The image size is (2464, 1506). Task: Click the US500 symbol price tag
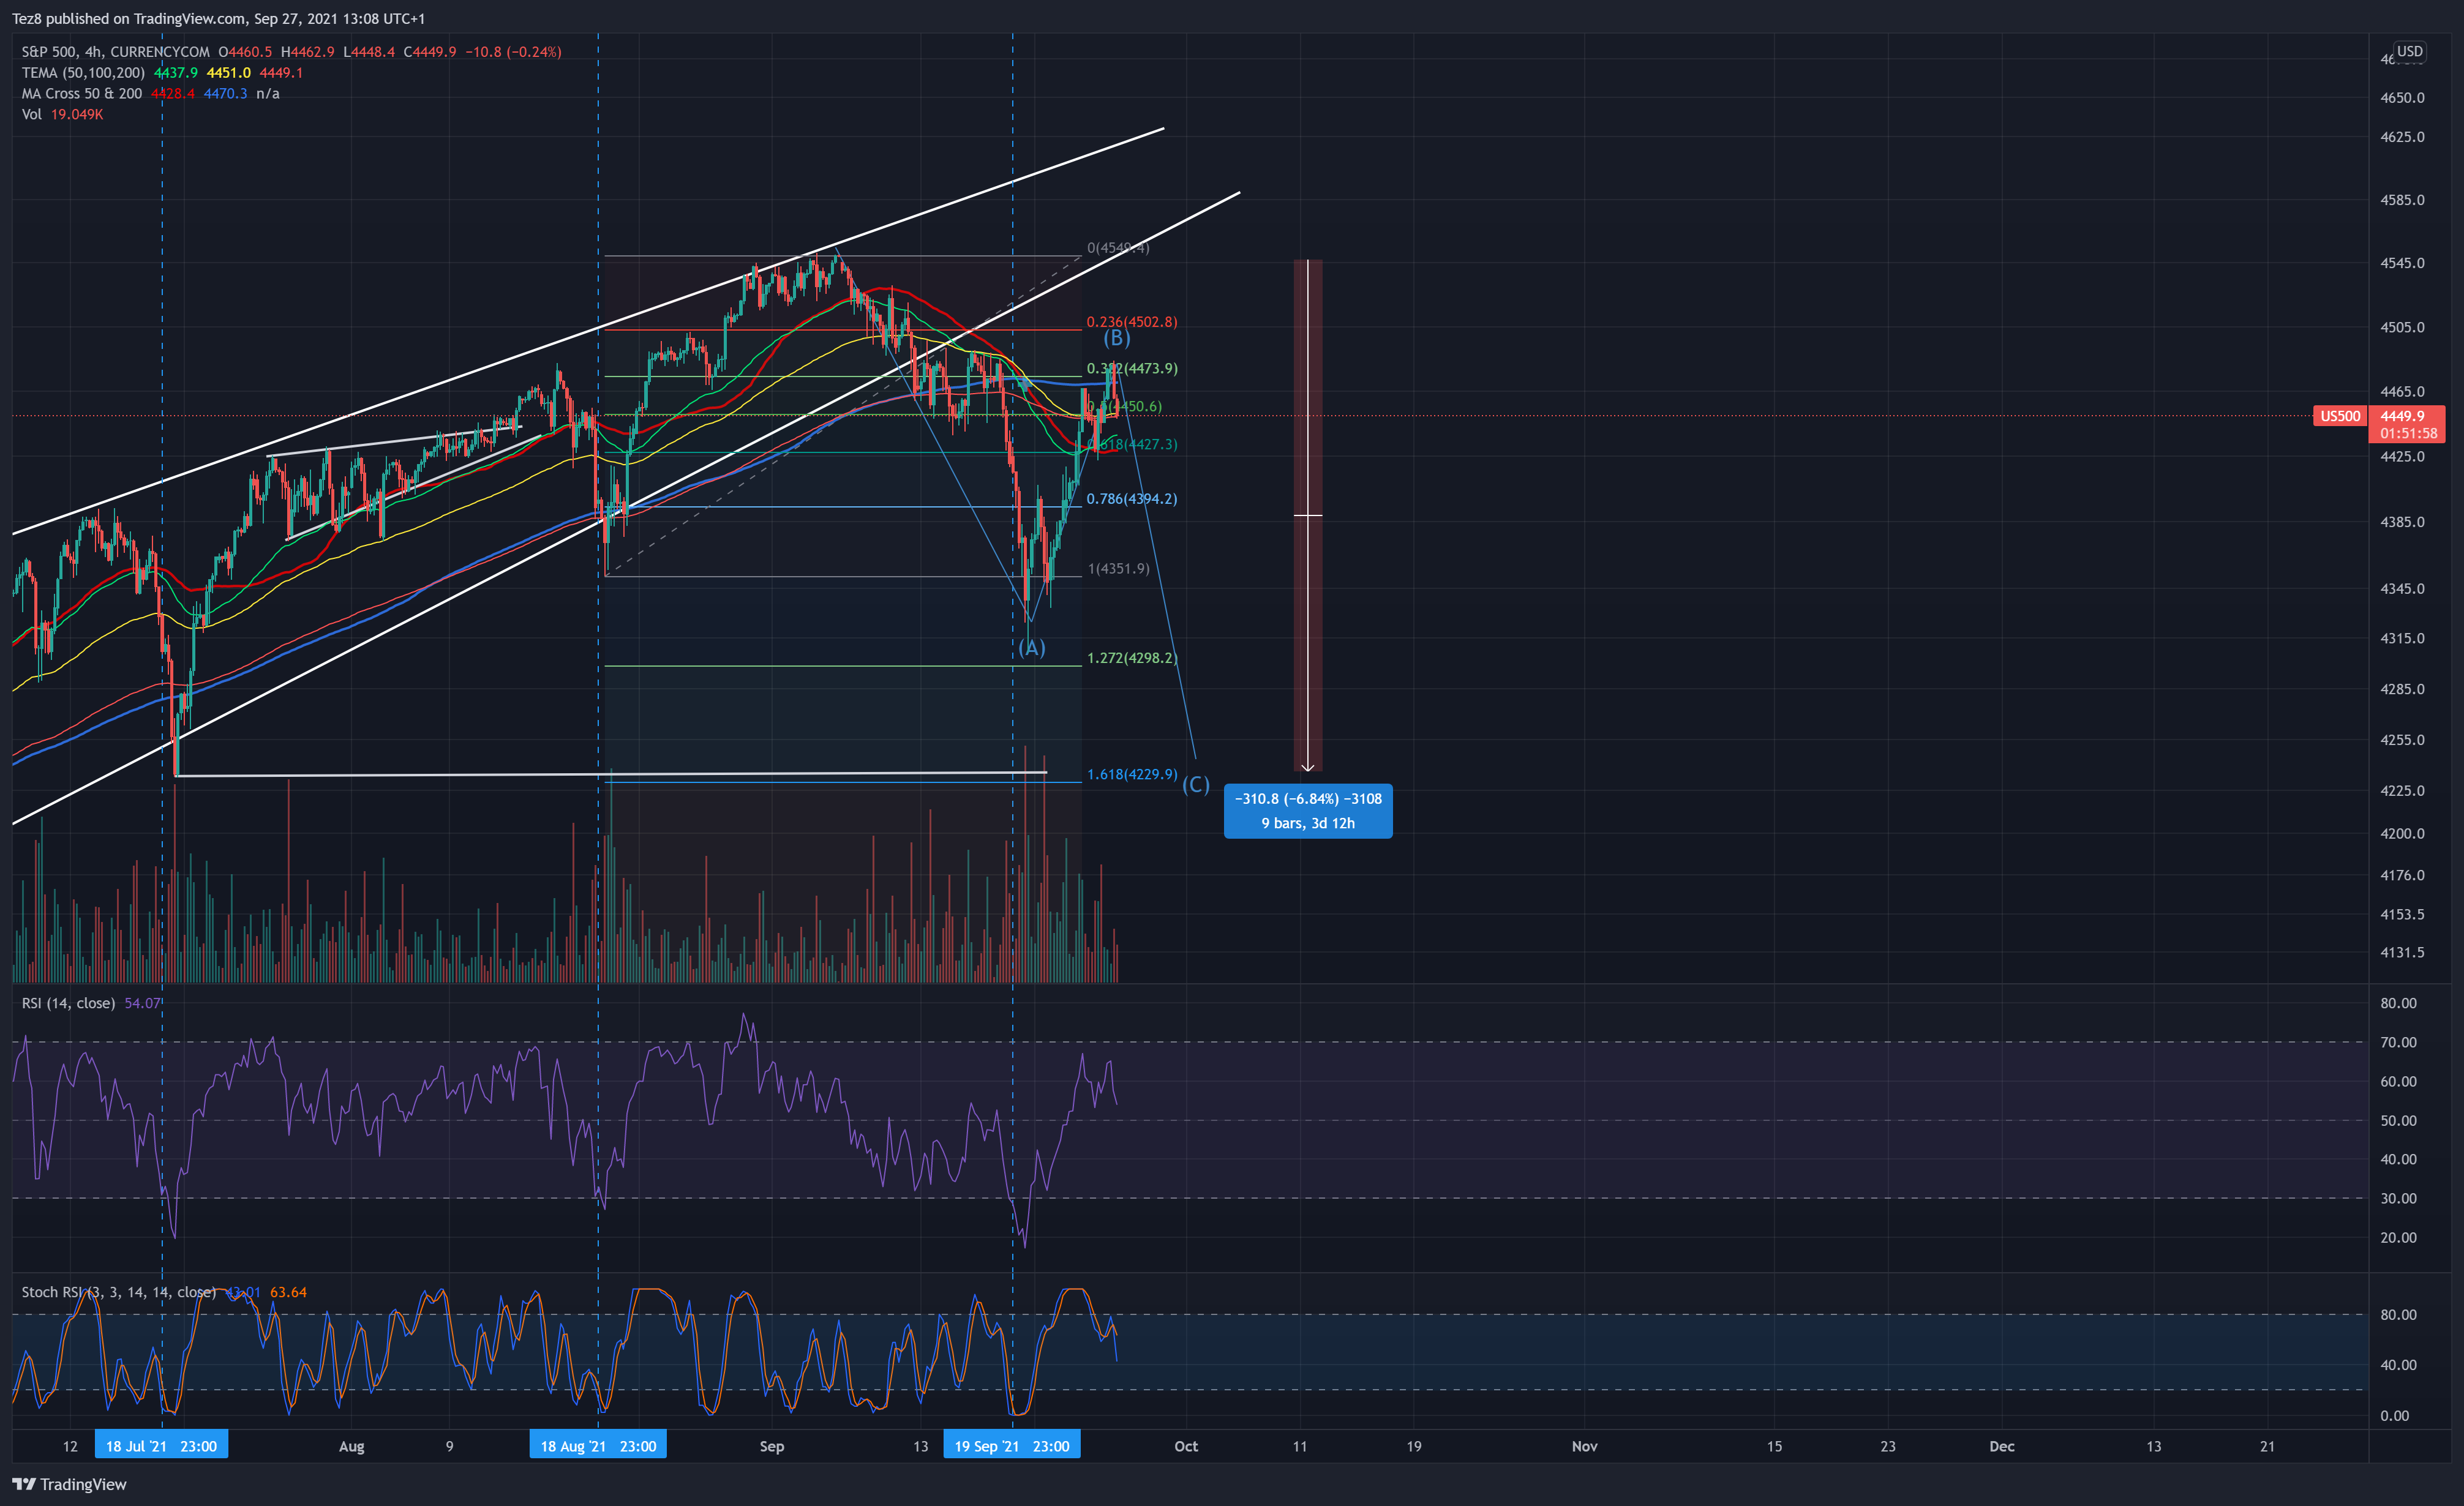[x=2339, y=416]
